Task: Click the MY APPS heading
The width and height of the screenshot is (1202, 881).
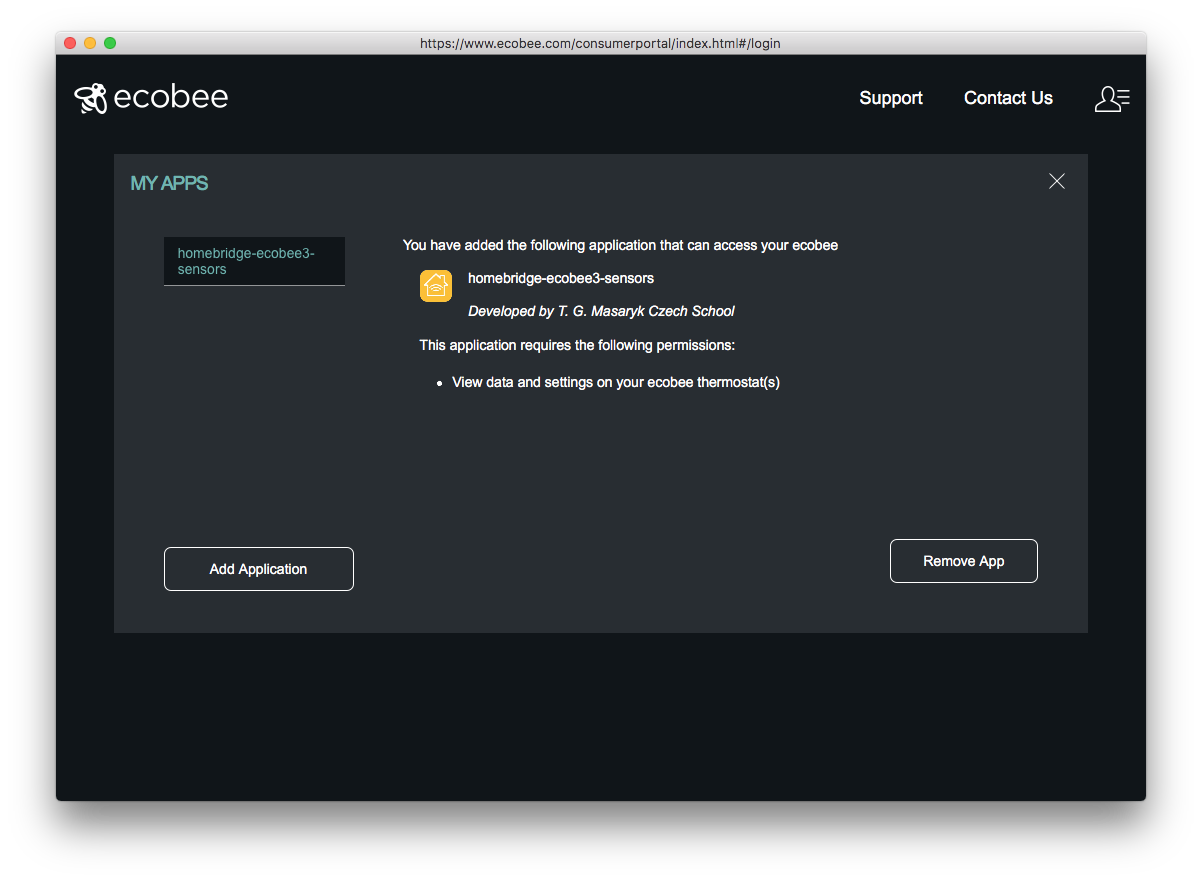Action: click(x=169, y=183)
